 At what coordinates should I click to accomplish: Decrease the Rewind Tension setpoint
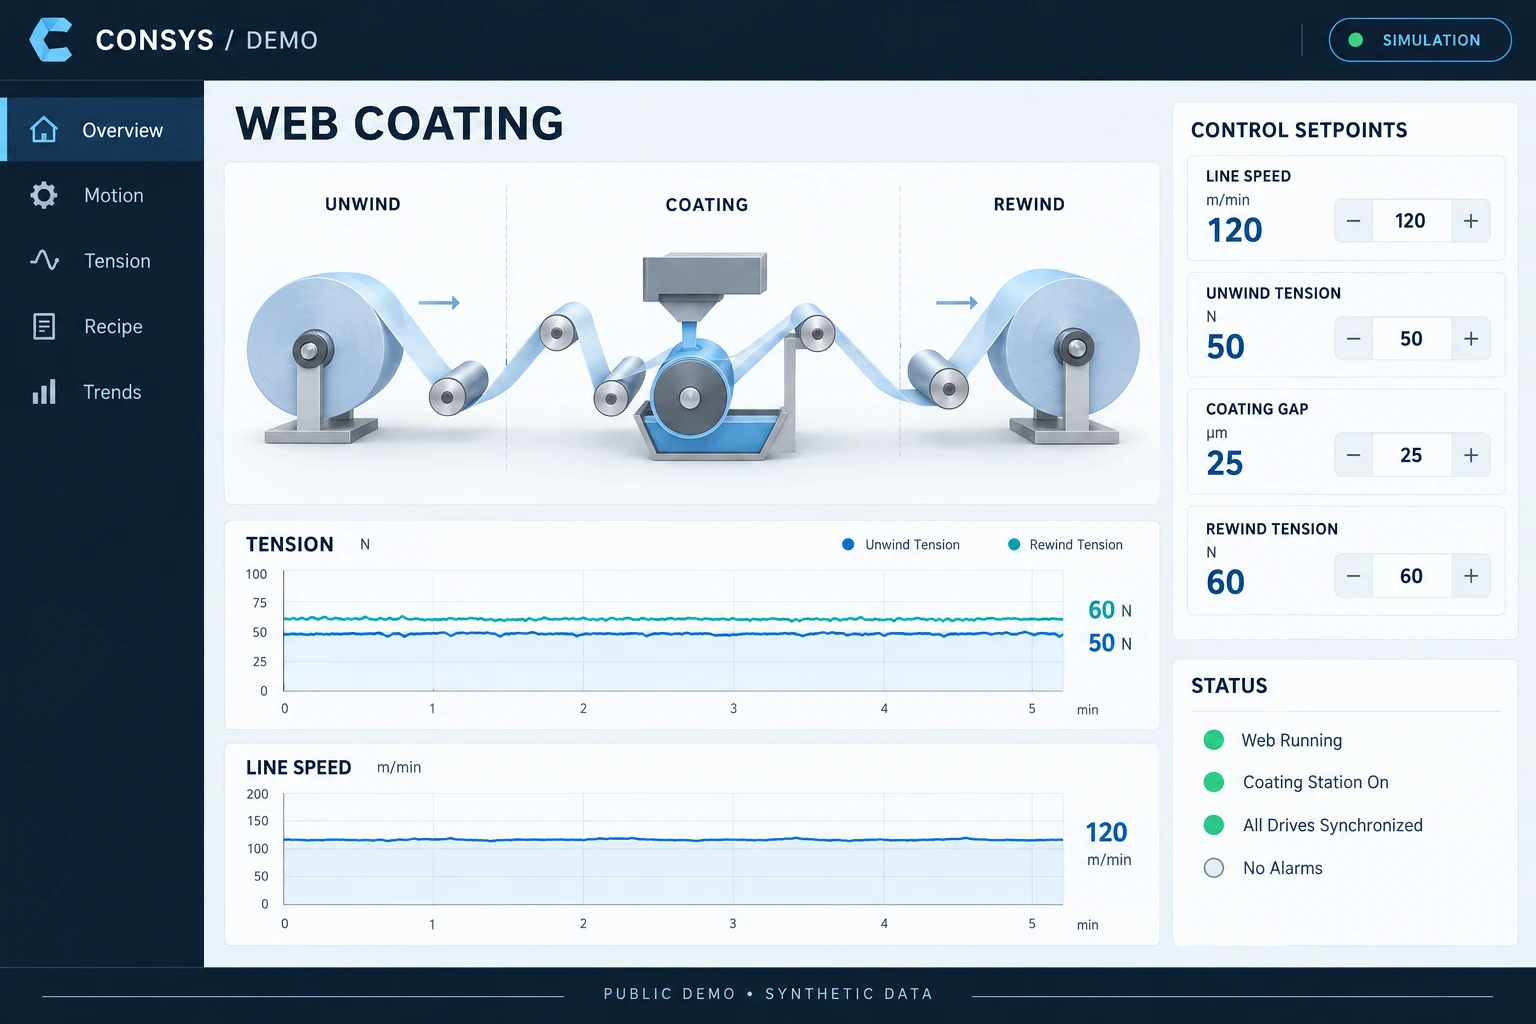click(1353, 576)
